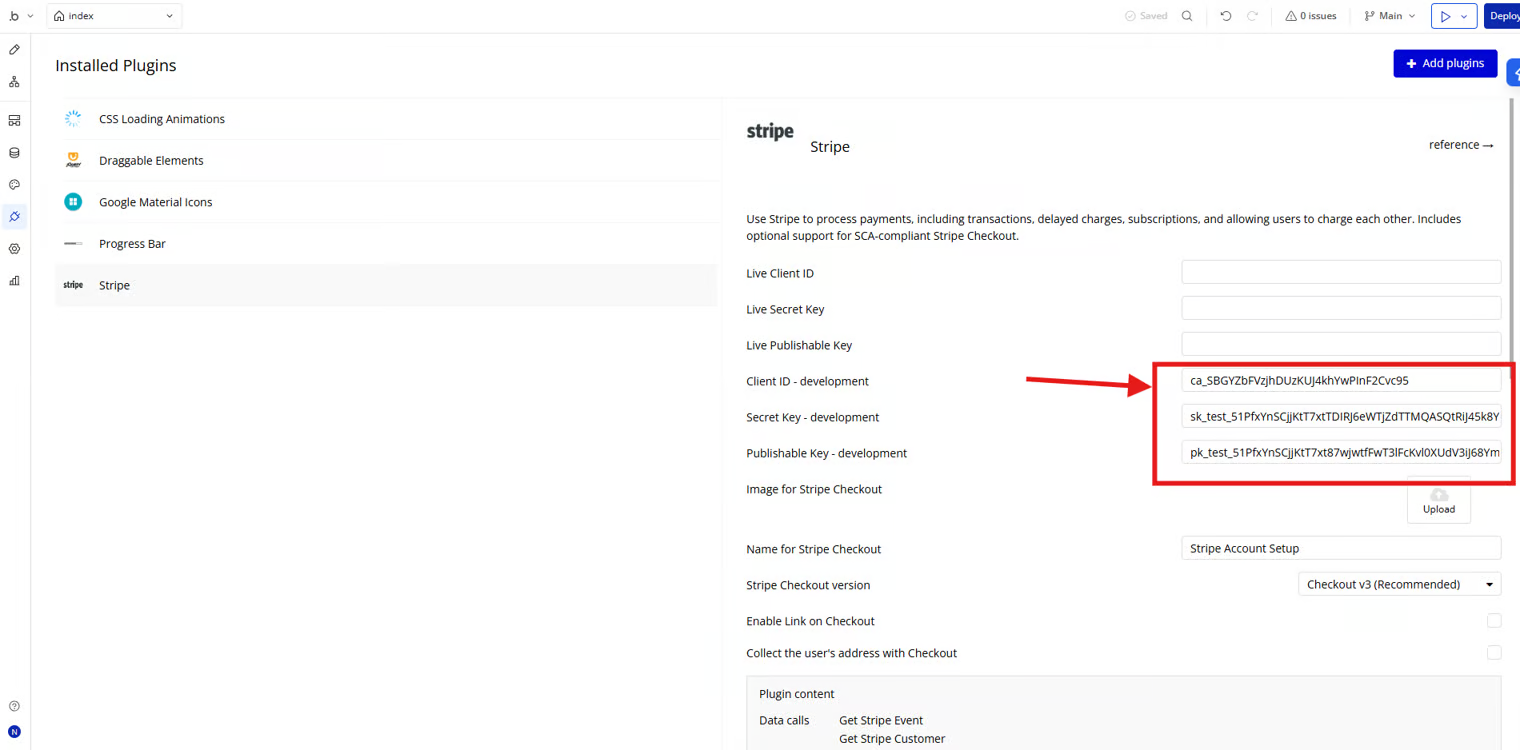Screen dimensions: 1520x750
Task: Open Stripe Checkout version dropdown
Action: point(1399,585)
